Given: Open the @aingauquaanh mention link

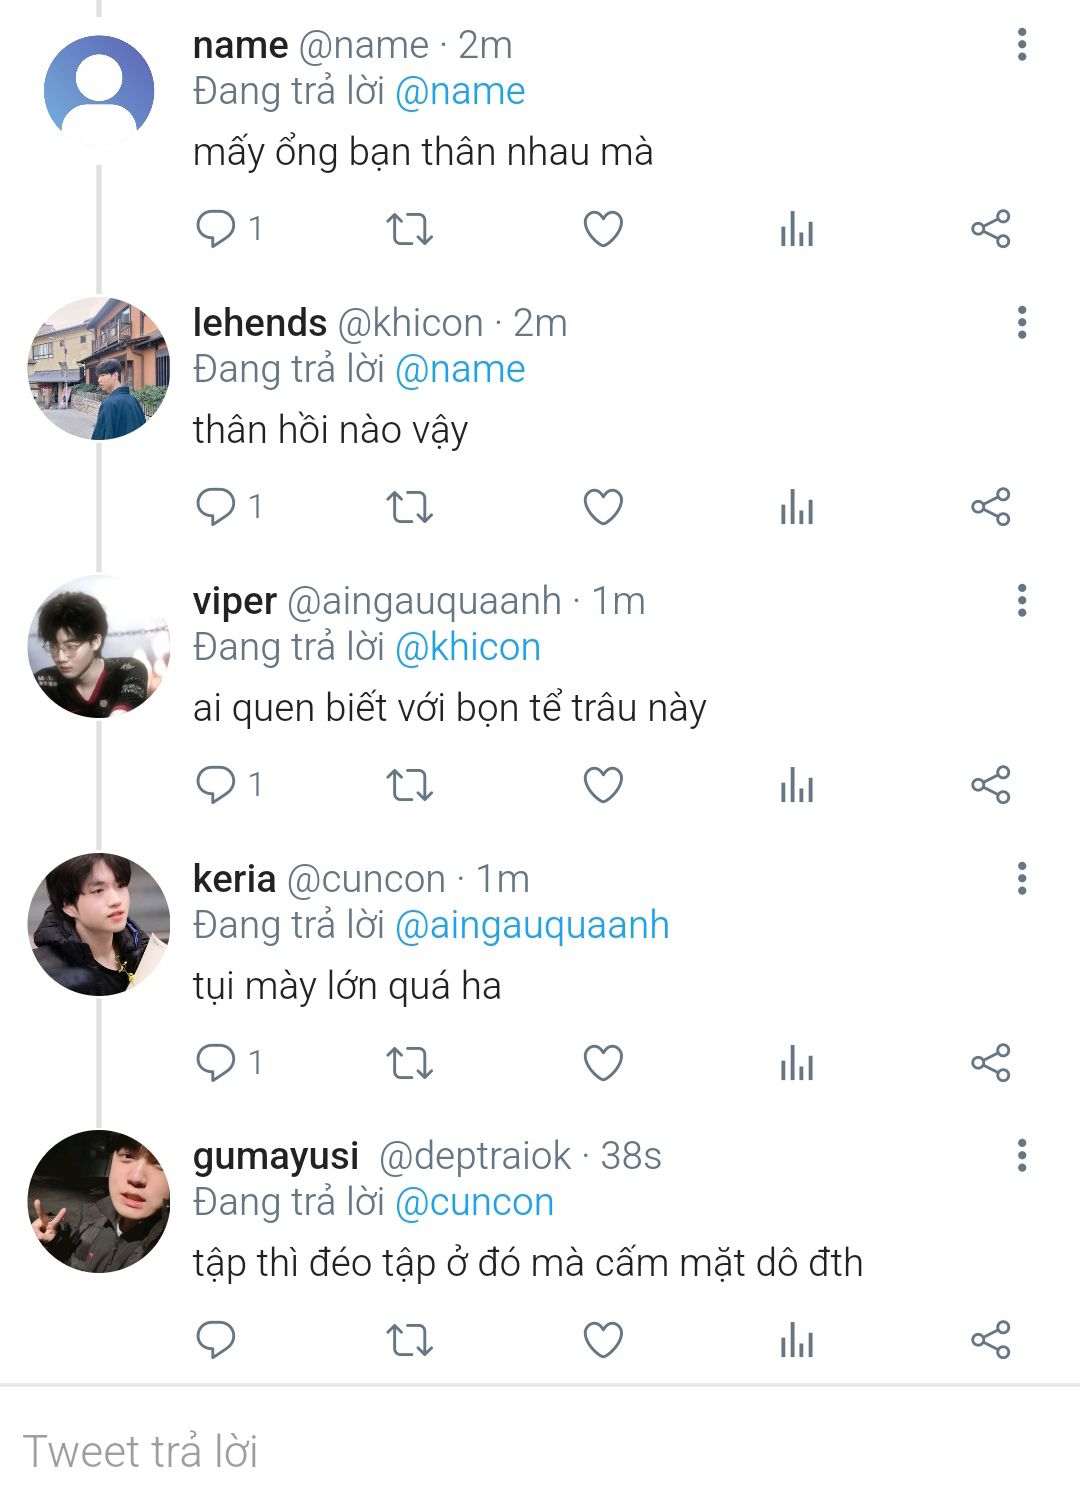Looking at the screenshot, I should click(x=532, y=925).
